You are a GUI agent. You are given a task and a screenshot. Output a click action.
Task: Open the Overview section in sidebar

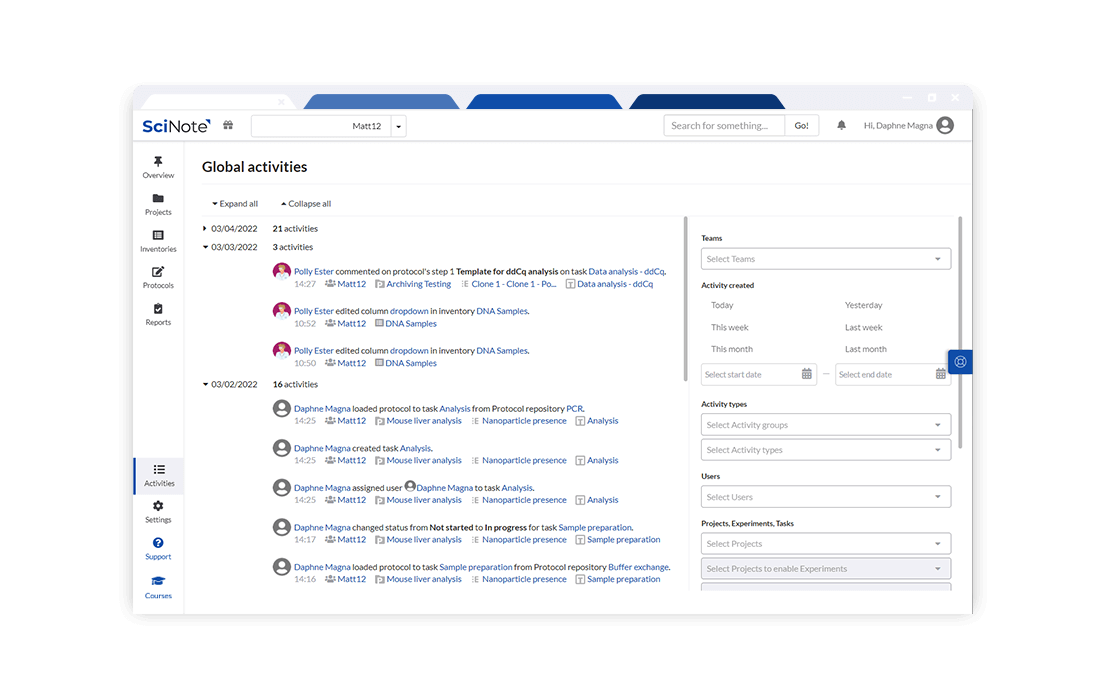click(158, 167)
